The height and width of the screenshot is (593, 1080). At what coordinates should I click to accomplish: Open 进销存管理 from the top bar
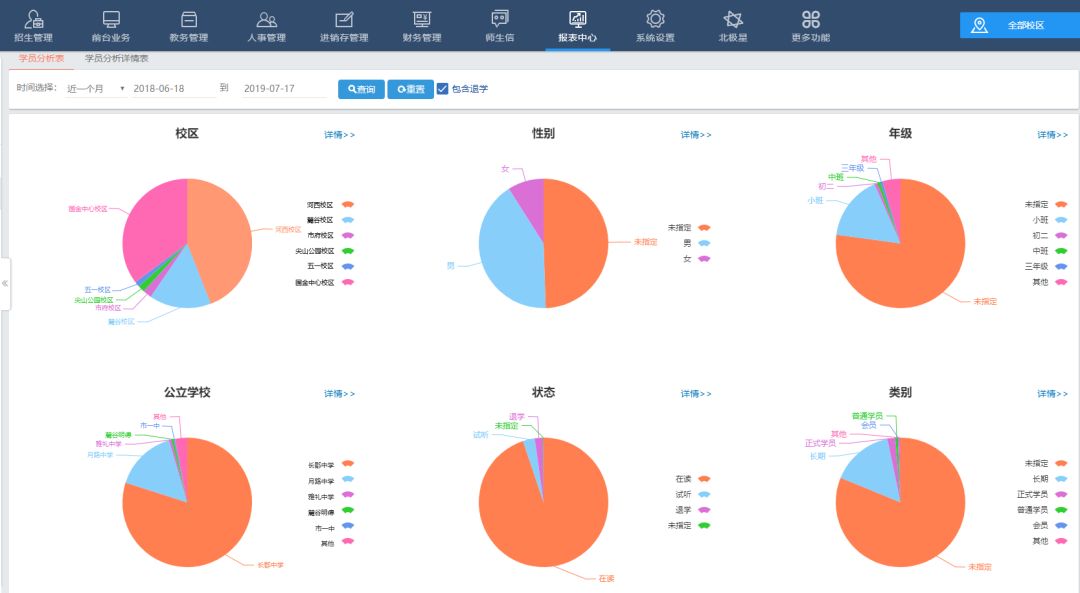344,19
